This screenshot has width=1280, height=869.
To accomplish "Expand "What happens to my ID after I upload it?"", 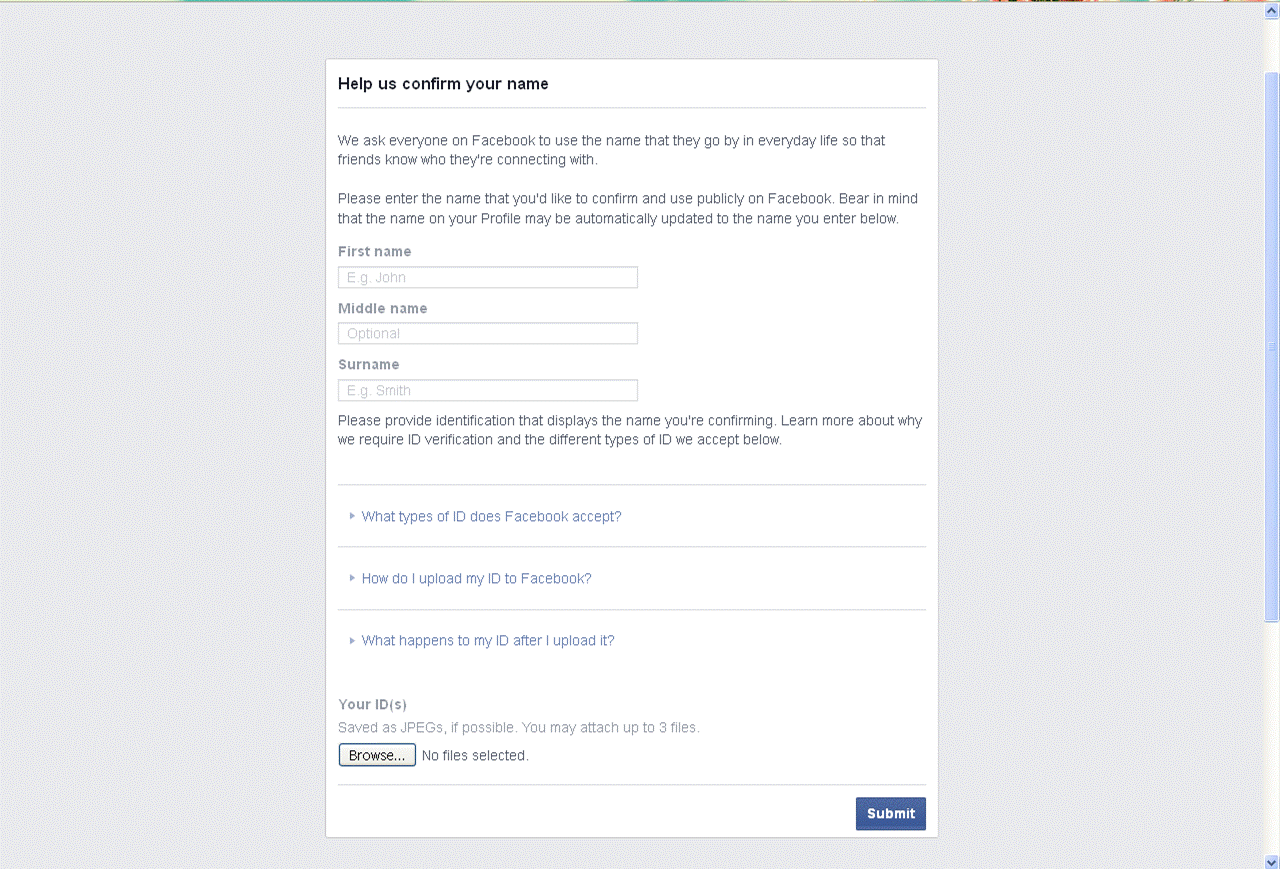I will (x=488, y=640).
